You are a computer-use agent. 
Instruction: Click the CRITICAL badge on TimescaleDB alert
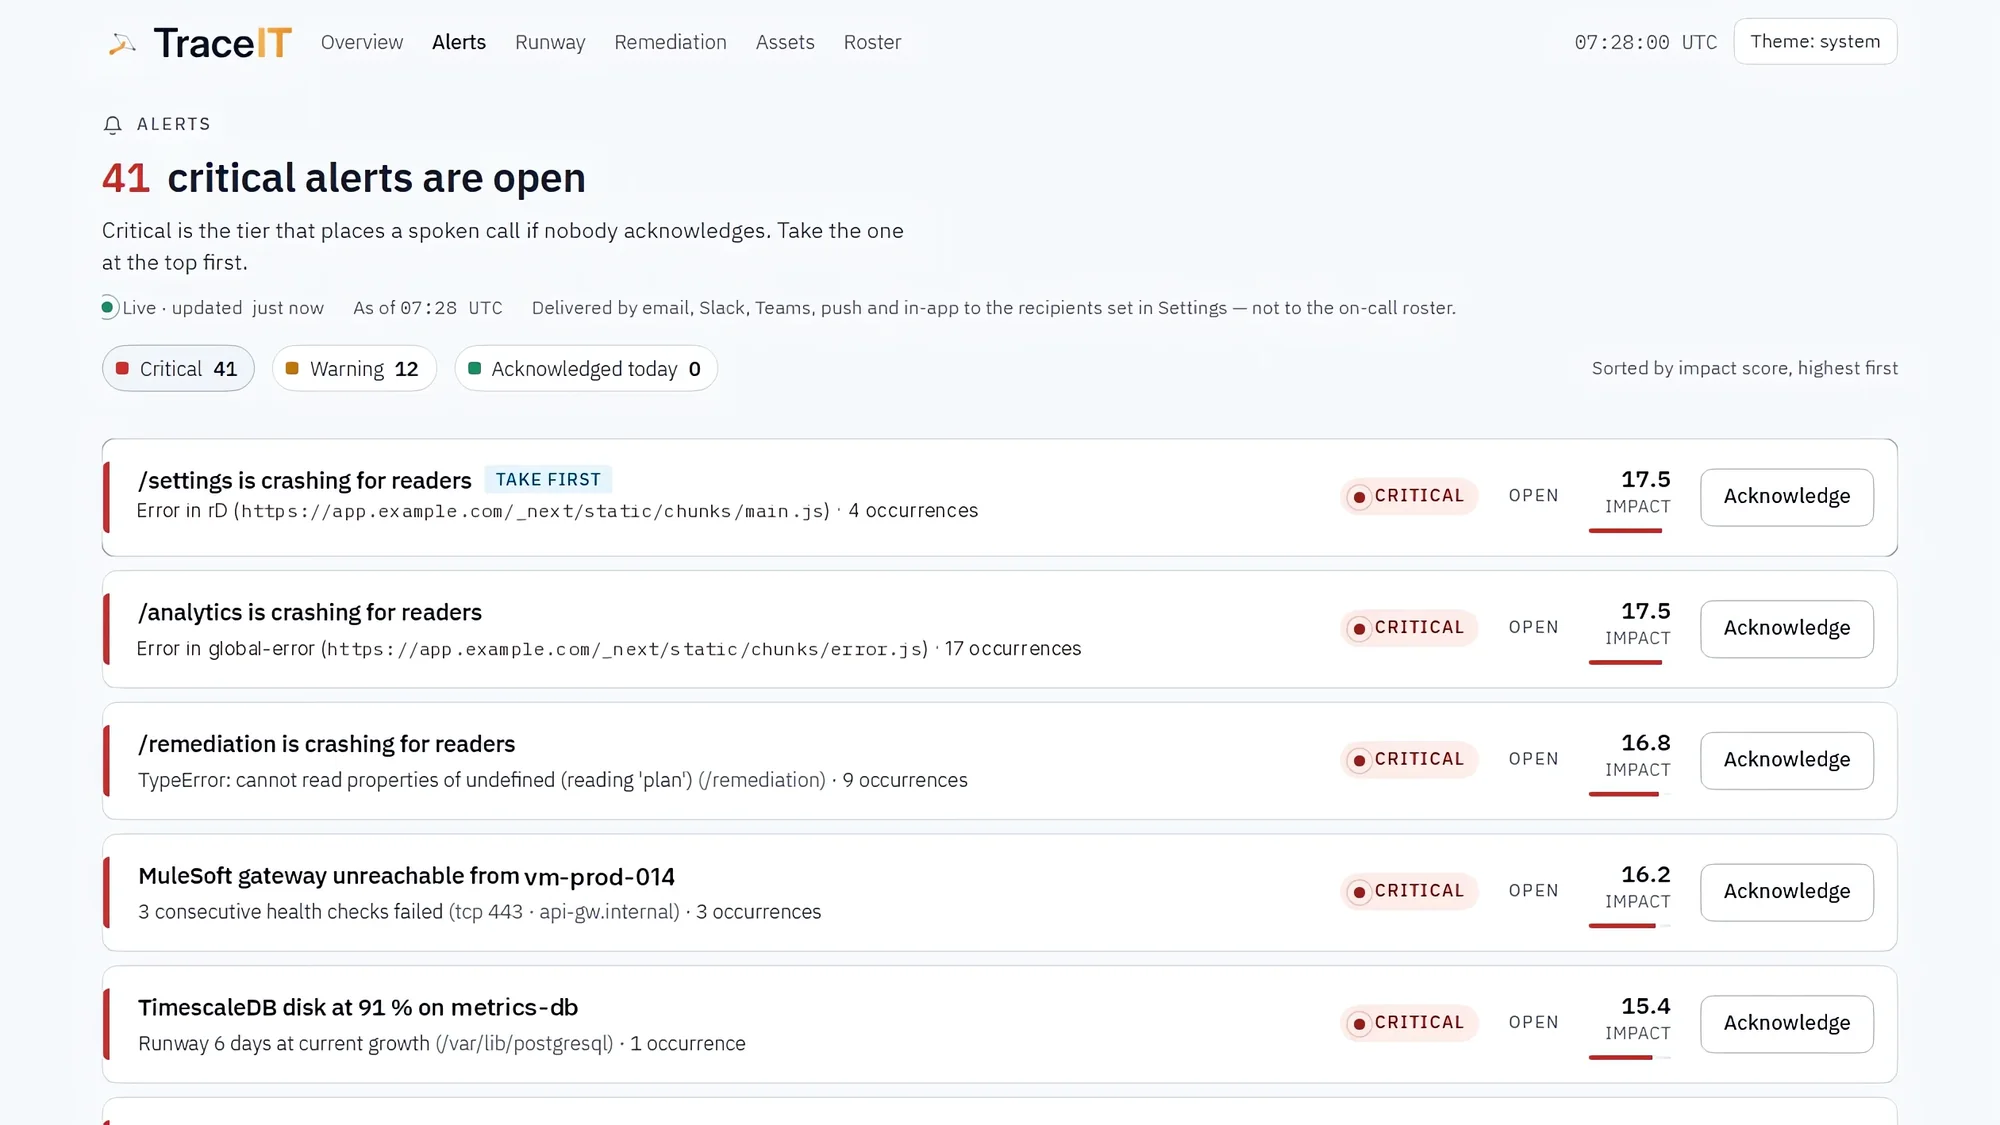click(1408, 1023)
